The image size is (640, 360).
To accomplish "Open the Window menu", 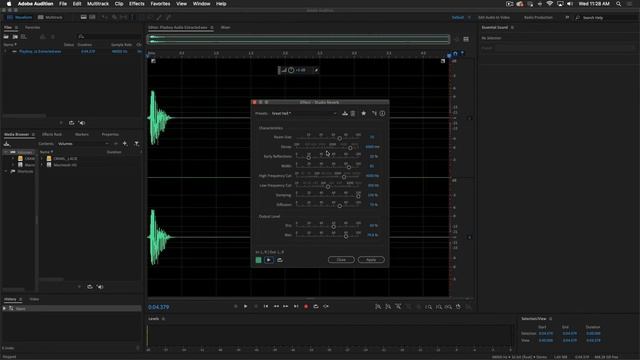I will pyautogui.click(x=201, y=4).
